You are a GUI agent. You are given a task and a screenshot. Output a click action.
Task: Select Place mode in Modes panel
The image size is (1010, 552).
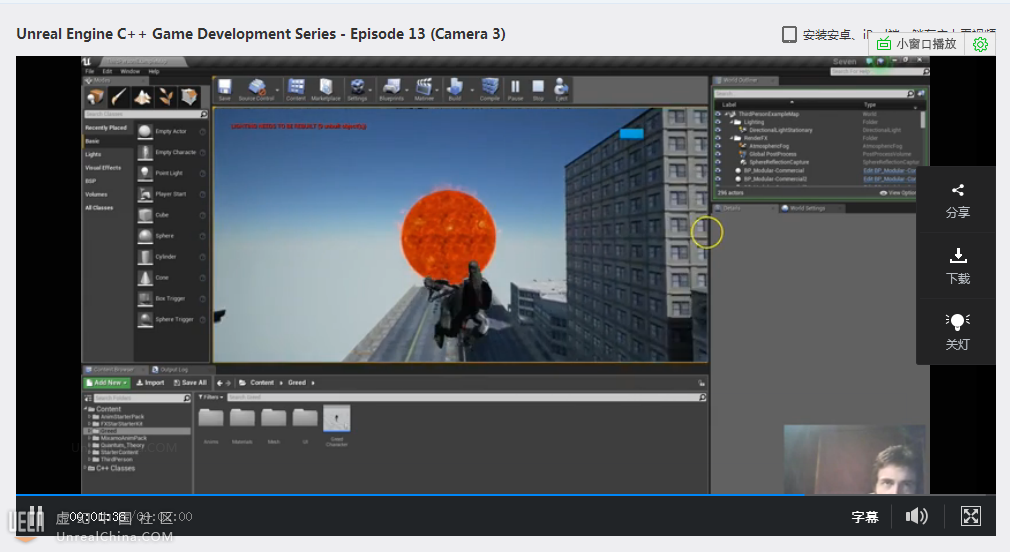click(x=96, y=97)
